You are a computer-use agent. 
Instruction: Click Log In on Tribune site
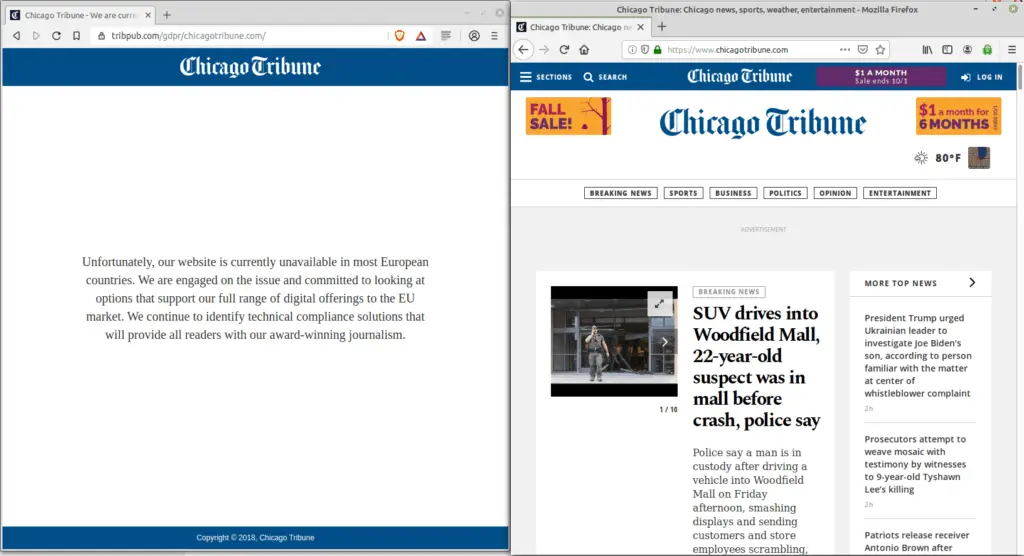click(982, 77)
